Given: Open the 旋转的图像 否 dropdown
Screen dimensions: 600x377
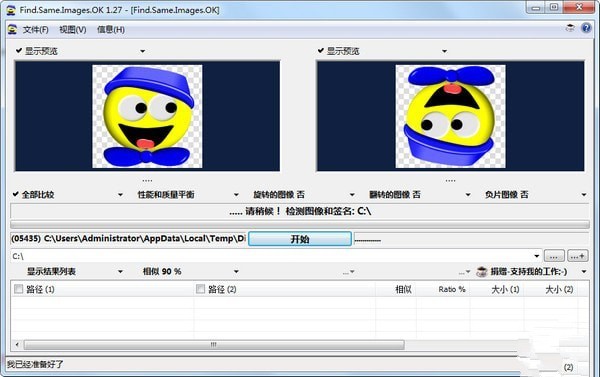Looking at the screenshot, I should coord(352,195).
